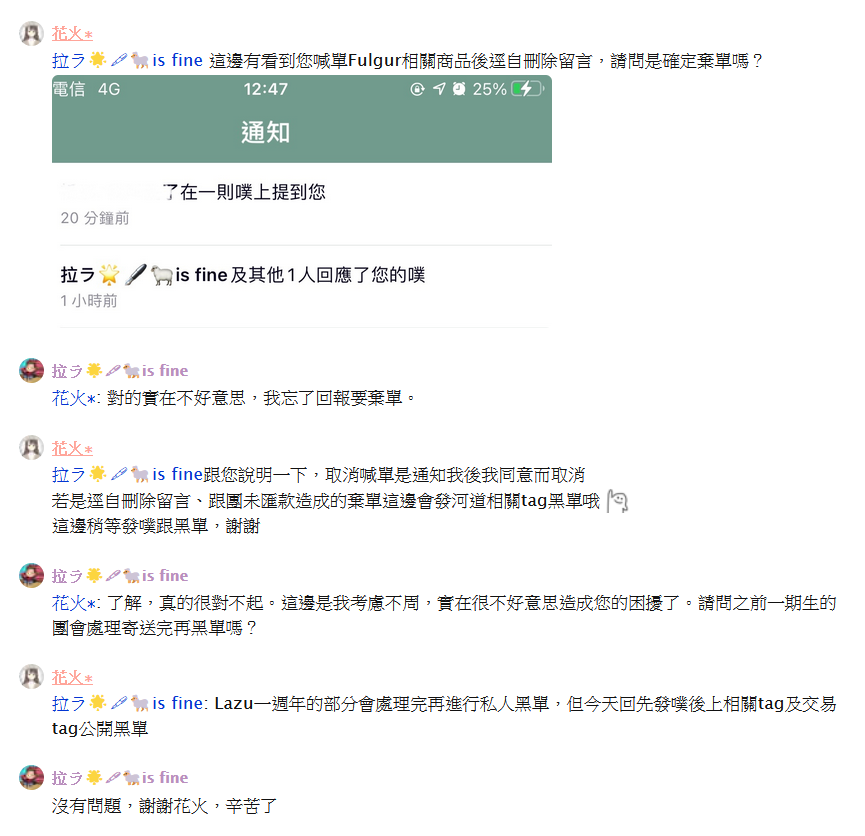
Task: Click the 拉ラ avatar on the last message
Action: tap(31, 778)
